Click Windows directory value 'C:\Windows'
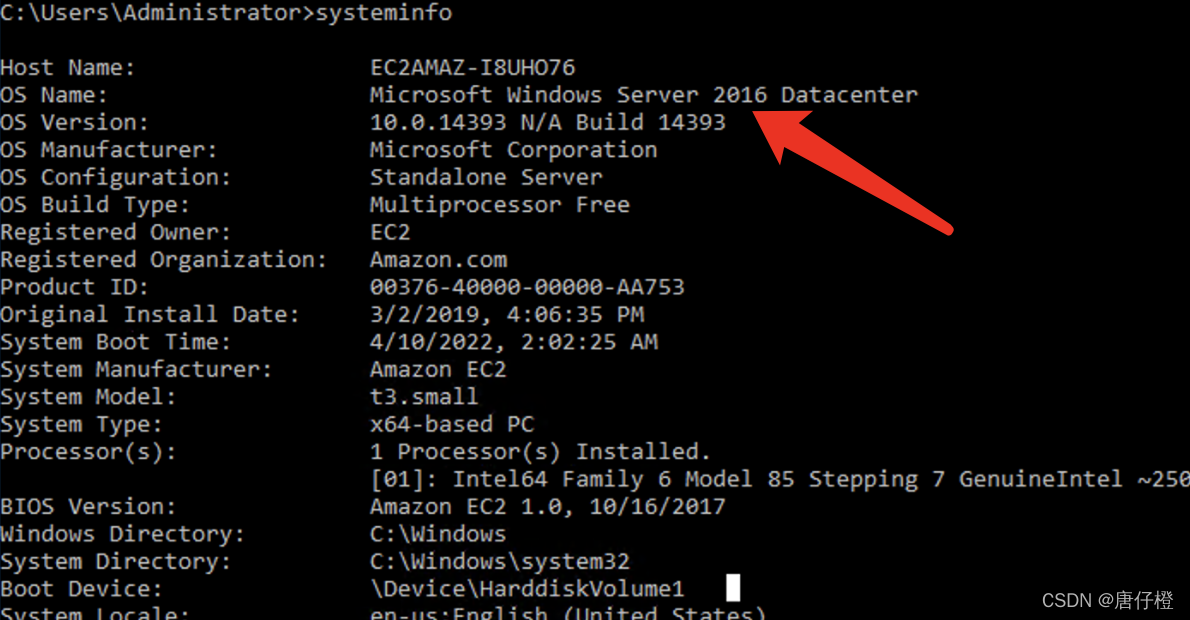The width and height of the screenshot is (1190, 620). coord(438,533)
